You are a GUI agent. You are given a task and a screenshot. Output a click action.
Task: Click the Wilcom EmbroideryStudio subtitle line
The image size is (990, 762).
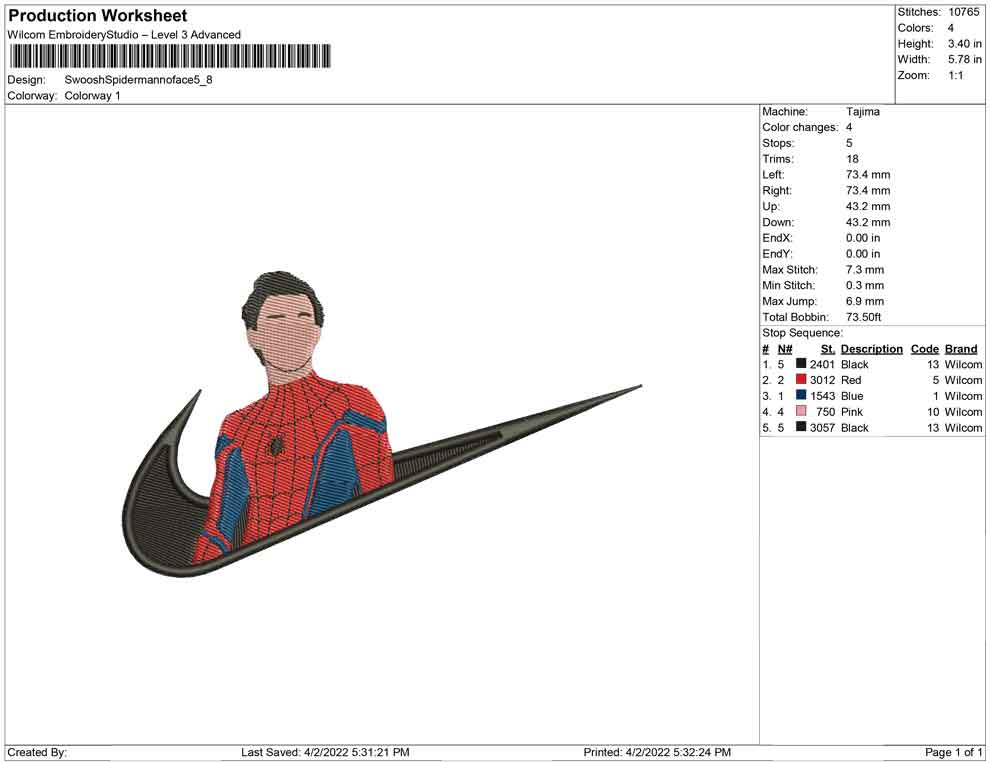[124, 35]
